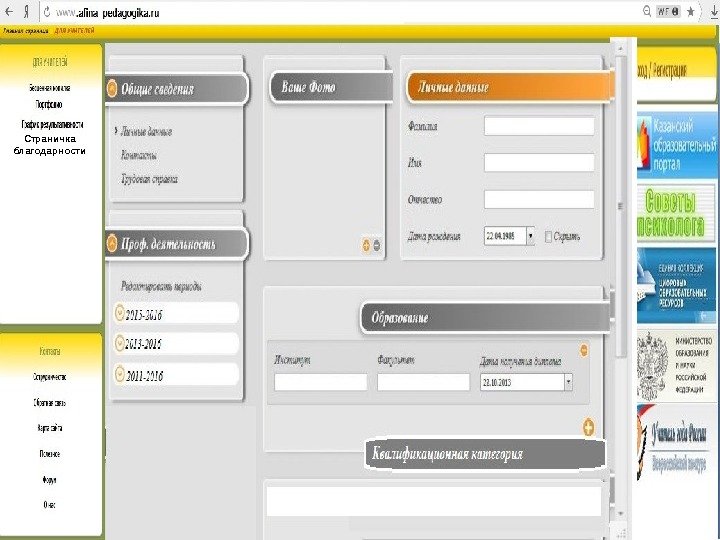Open Карта сайта in the lower sidebar
The width and height of the screenshot is (720, 540).
click(x=50, y=428)
